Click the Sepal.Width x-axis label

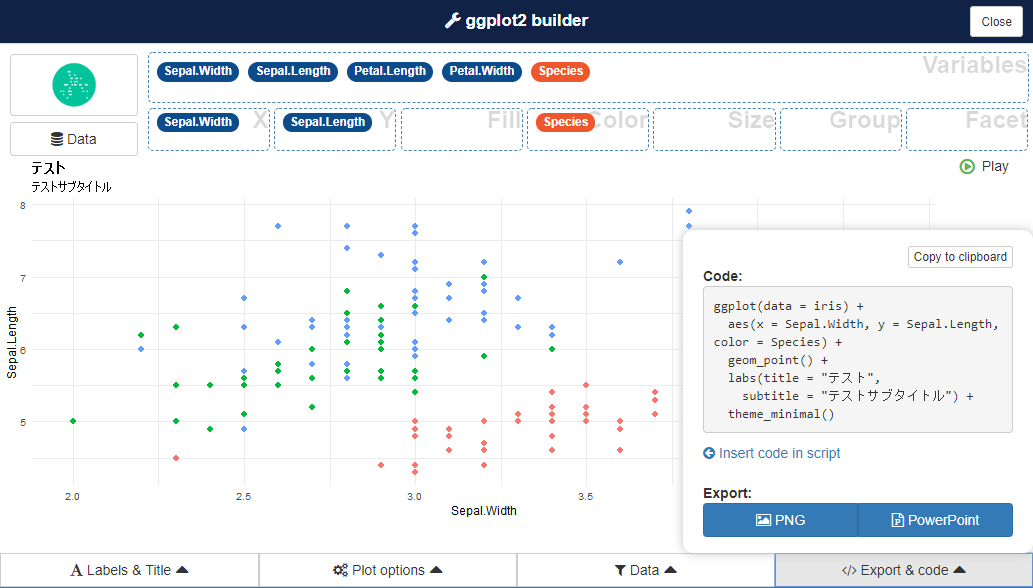coord(484,510)
